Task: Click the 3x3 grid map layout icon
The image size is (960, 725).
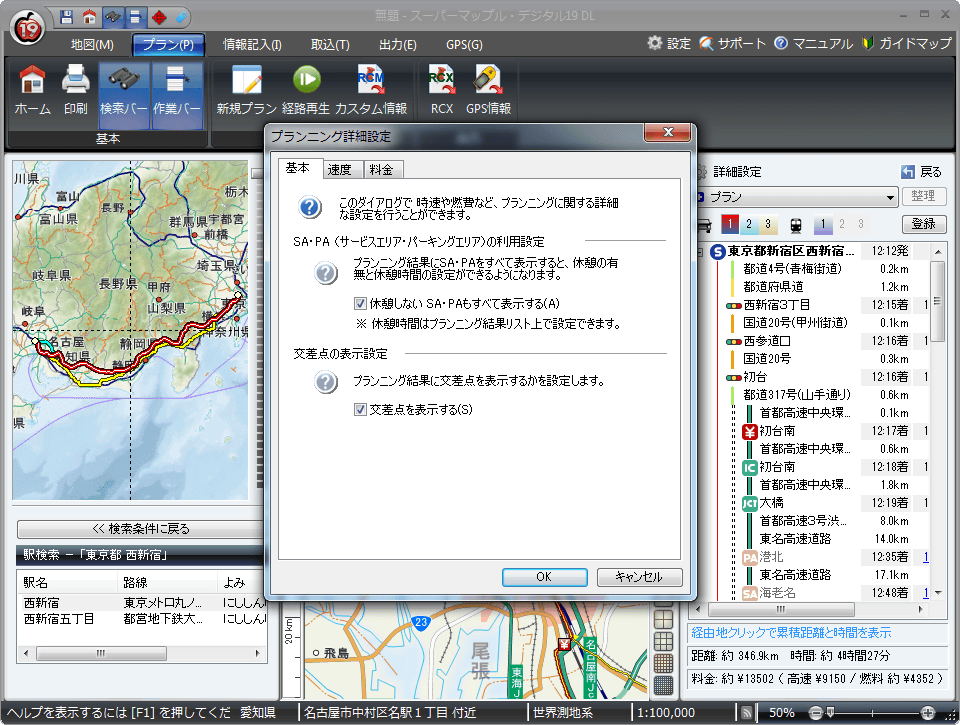Action: (x=664, y=642)
